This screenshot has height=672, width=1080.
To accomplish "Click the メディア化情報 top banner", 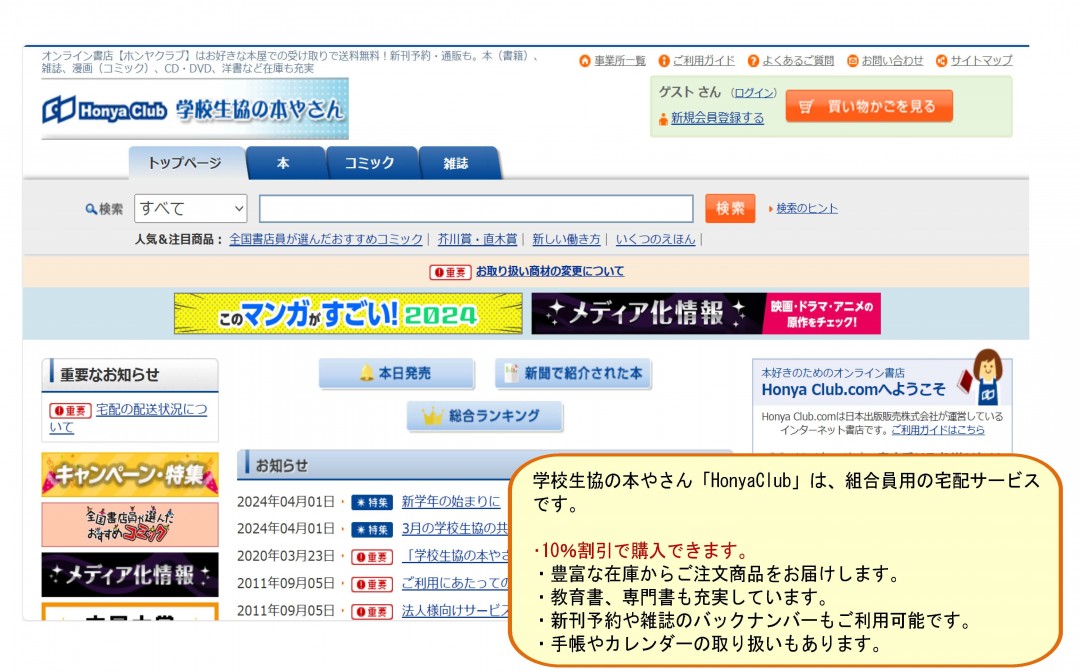I will click(706, 314).
